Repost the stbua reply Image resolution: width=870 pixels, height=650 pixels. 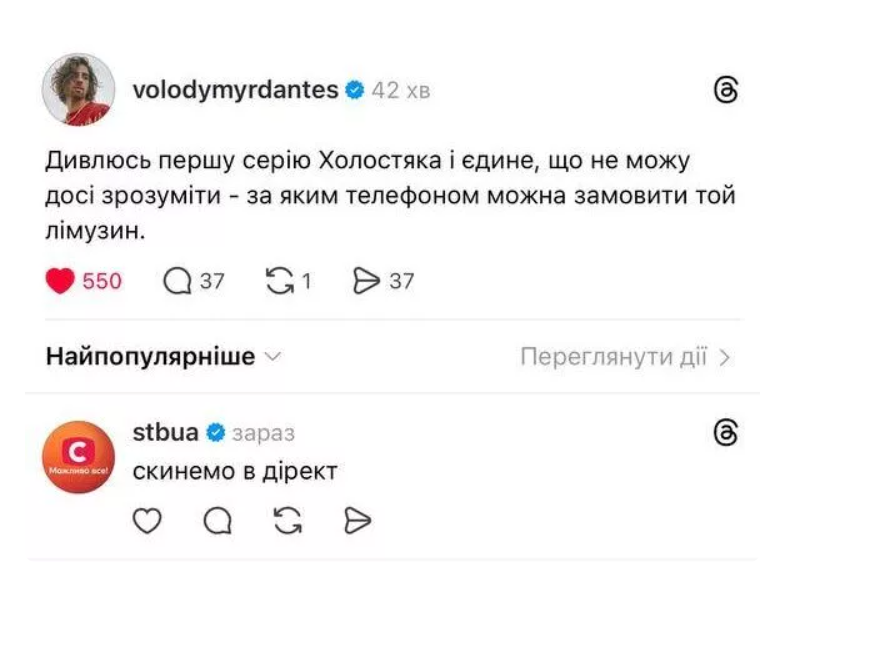click(287, 520)
